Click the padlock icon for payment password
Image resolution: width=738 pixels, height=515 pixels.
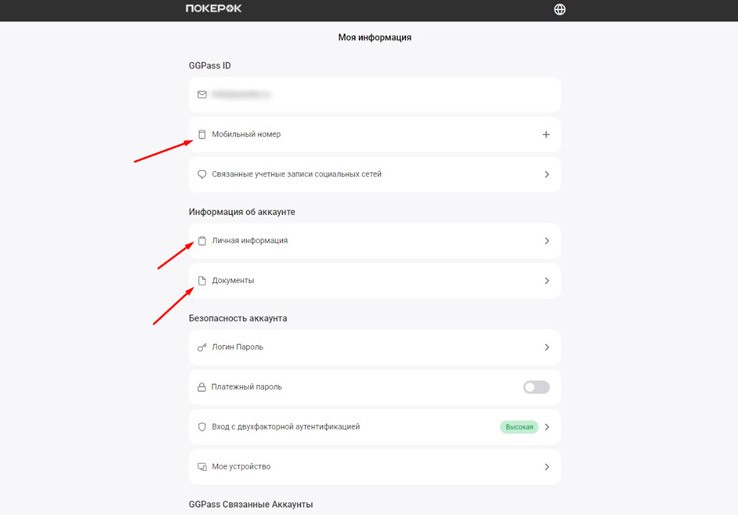pyautogui.click(x=201, y=387)
